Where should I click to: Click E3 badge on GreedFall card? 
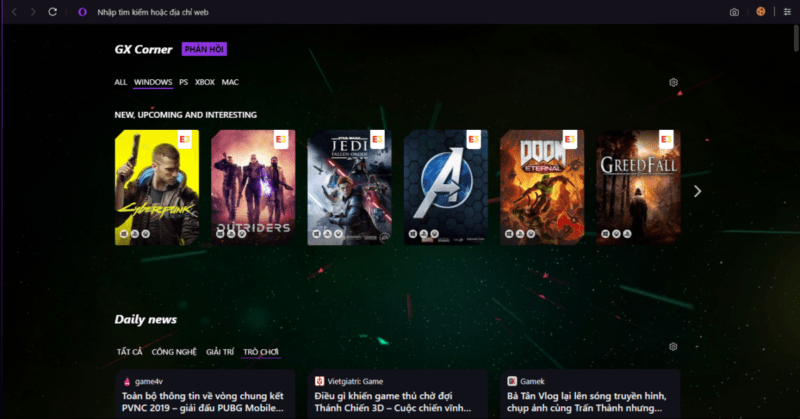tap(666, 139)
